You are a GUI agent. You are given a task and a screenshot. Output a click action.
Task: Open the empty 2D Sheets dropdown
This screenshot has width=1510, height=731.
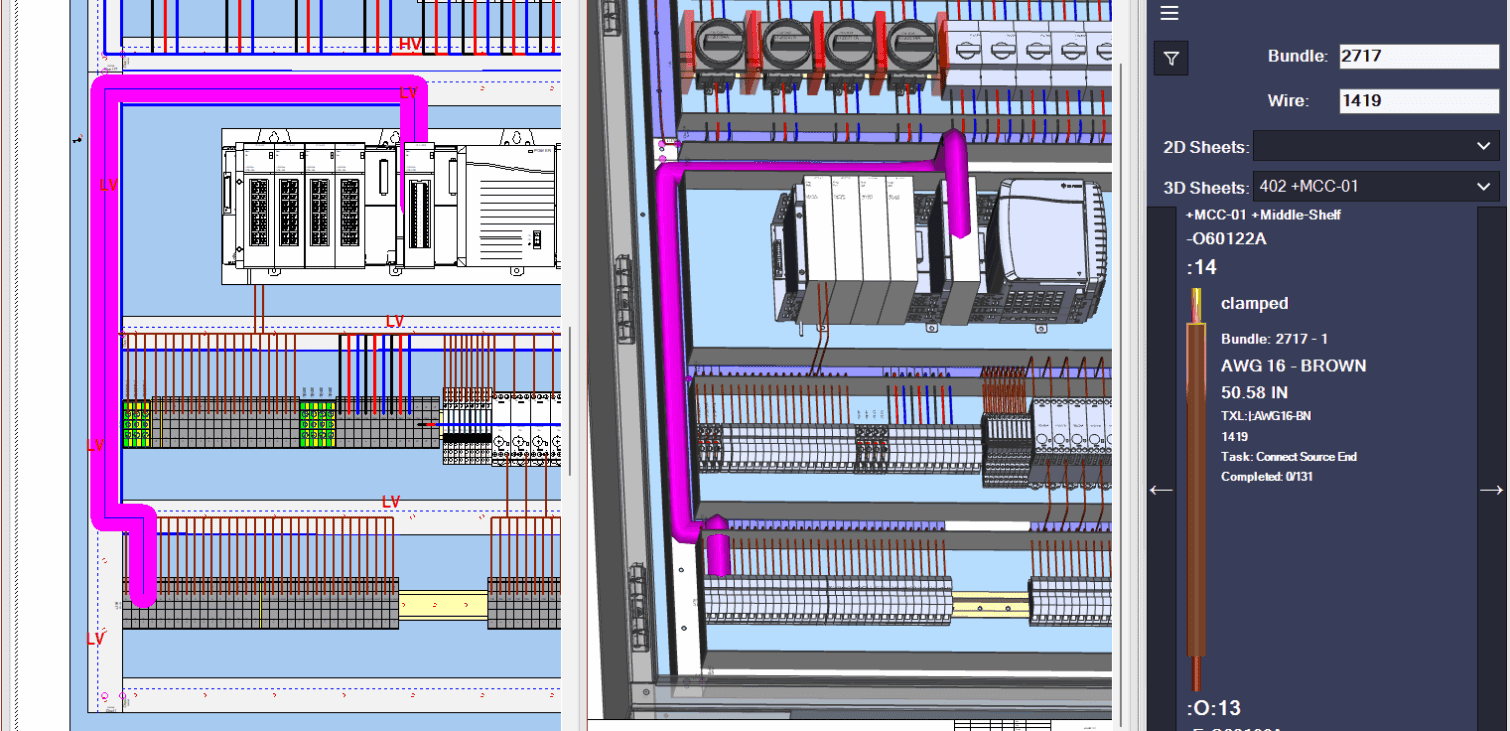pos(1376,148)
